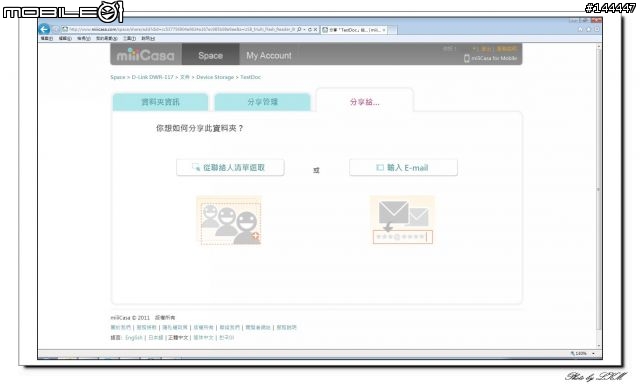Viewport: 640px width, 388px height.
Task: Switch language to 한국어
Action: (227, 338)
